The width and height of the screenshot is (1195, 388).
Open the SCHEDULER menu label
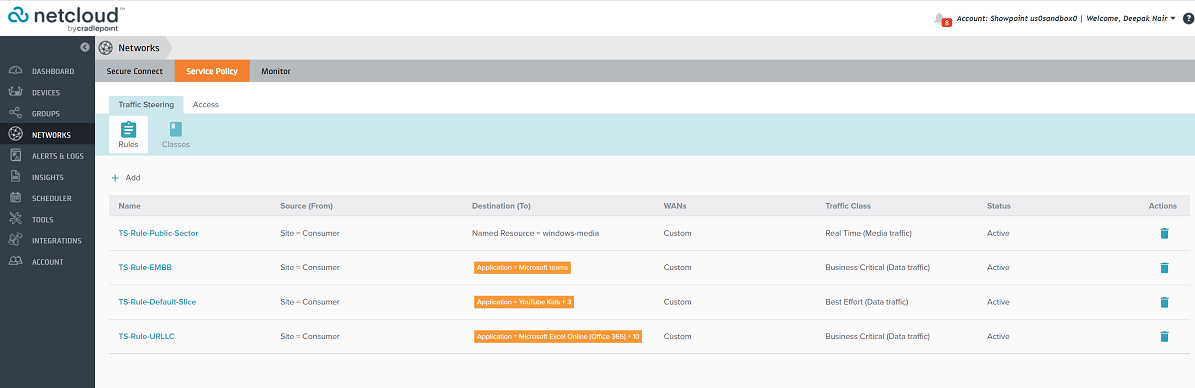click(52, 199)
